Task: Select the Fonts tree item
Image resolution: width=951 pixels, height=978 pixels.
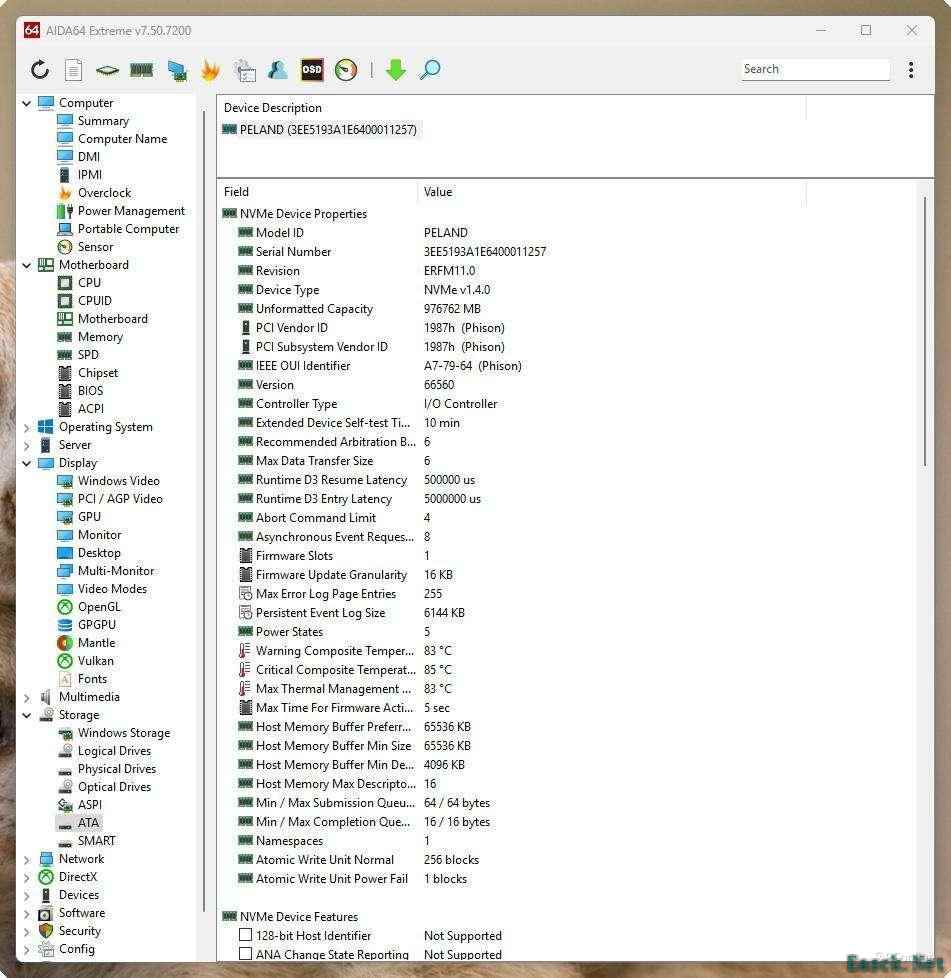Action: tap(92, 679)
